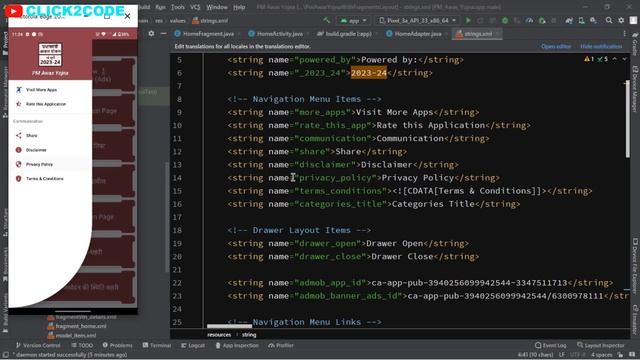
Task: Click the resources breadcrumb
Action: (219, 335)
